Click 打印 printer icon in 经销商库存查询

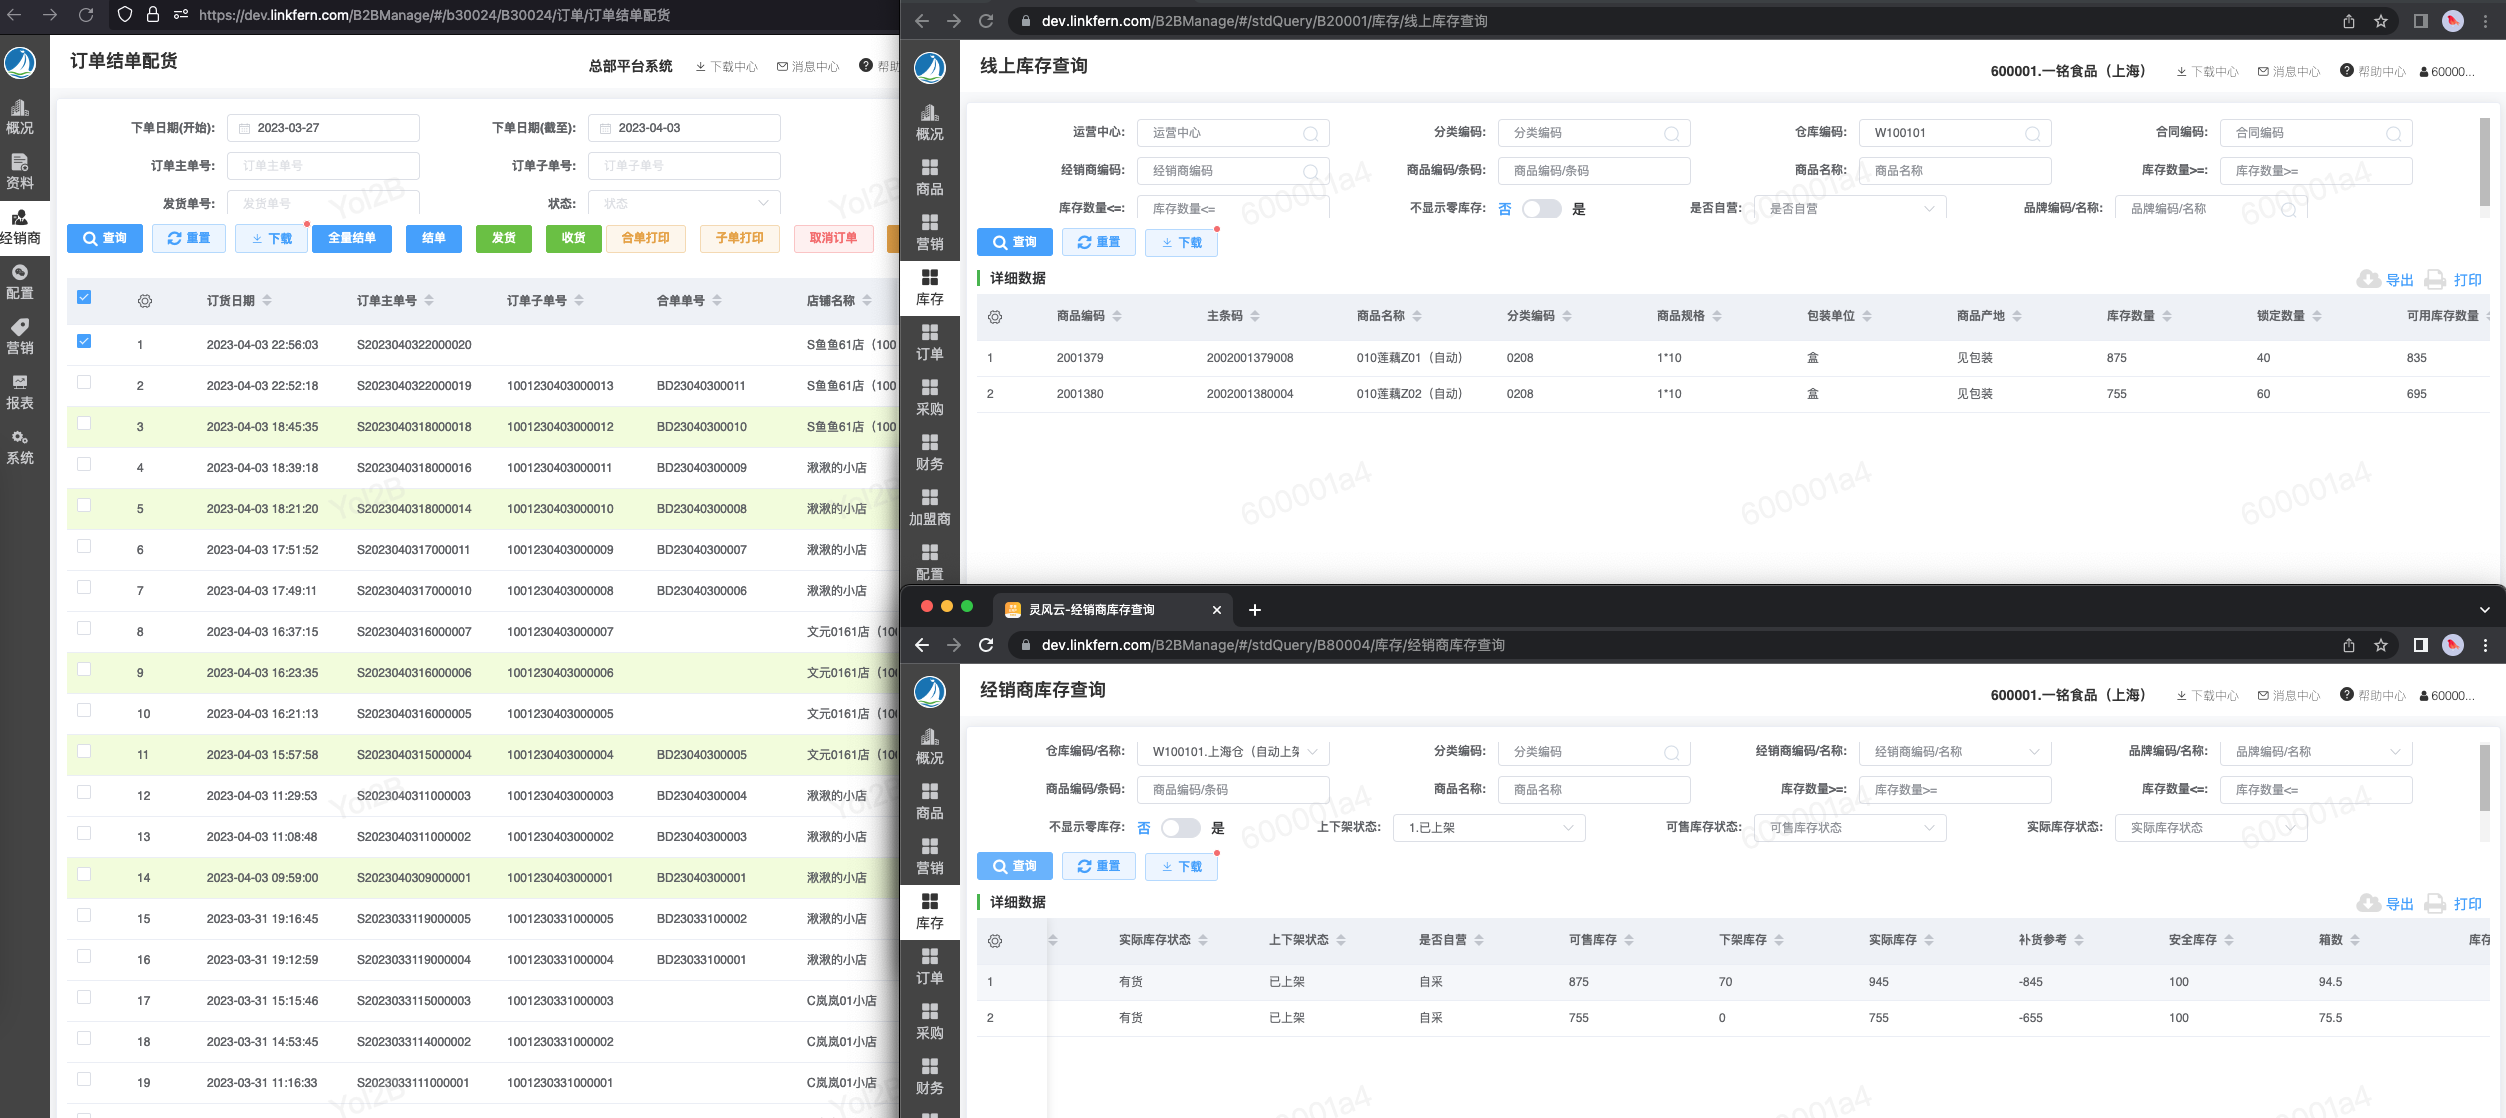(x=2436, y=903)
